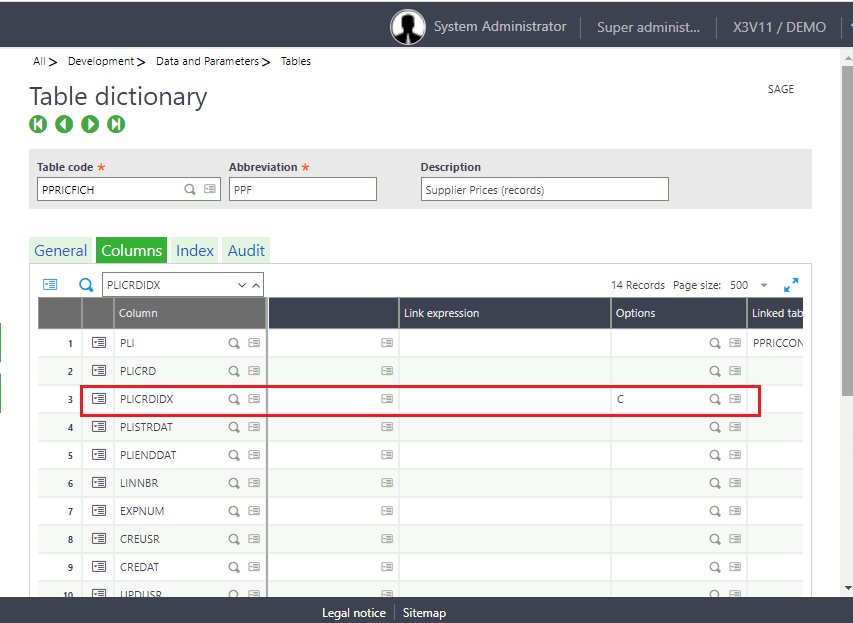Screen dimensions: 853x623
Task: Open the PLICRDIDX column filter dropdown
Action: [242, 284]
